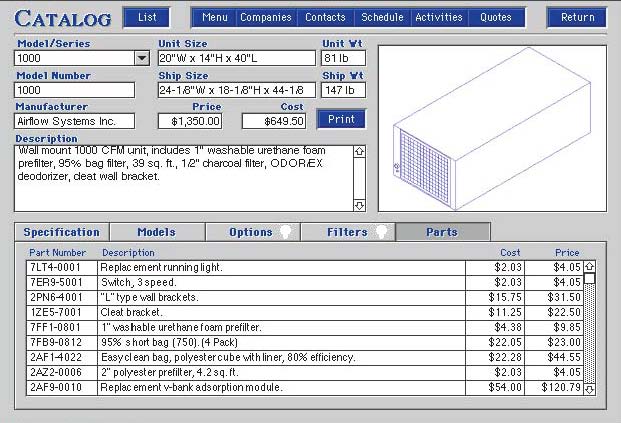
Task: Open the Contacts section
Action: coord(325,17)
